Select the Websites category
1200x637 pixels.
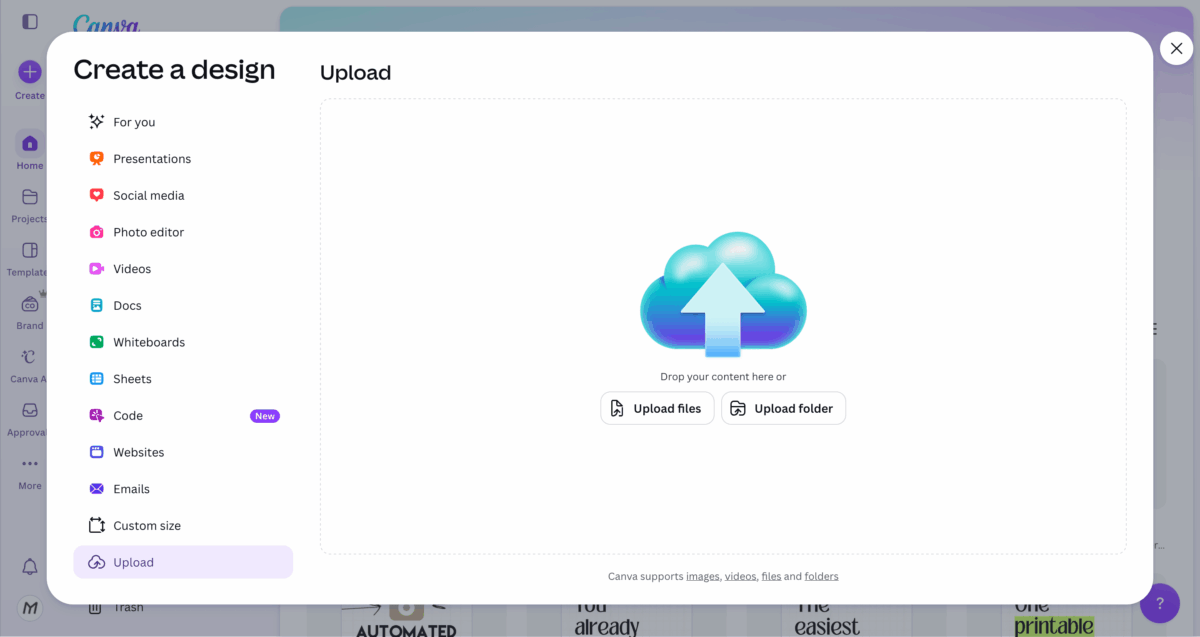click(x=183, y=452)
